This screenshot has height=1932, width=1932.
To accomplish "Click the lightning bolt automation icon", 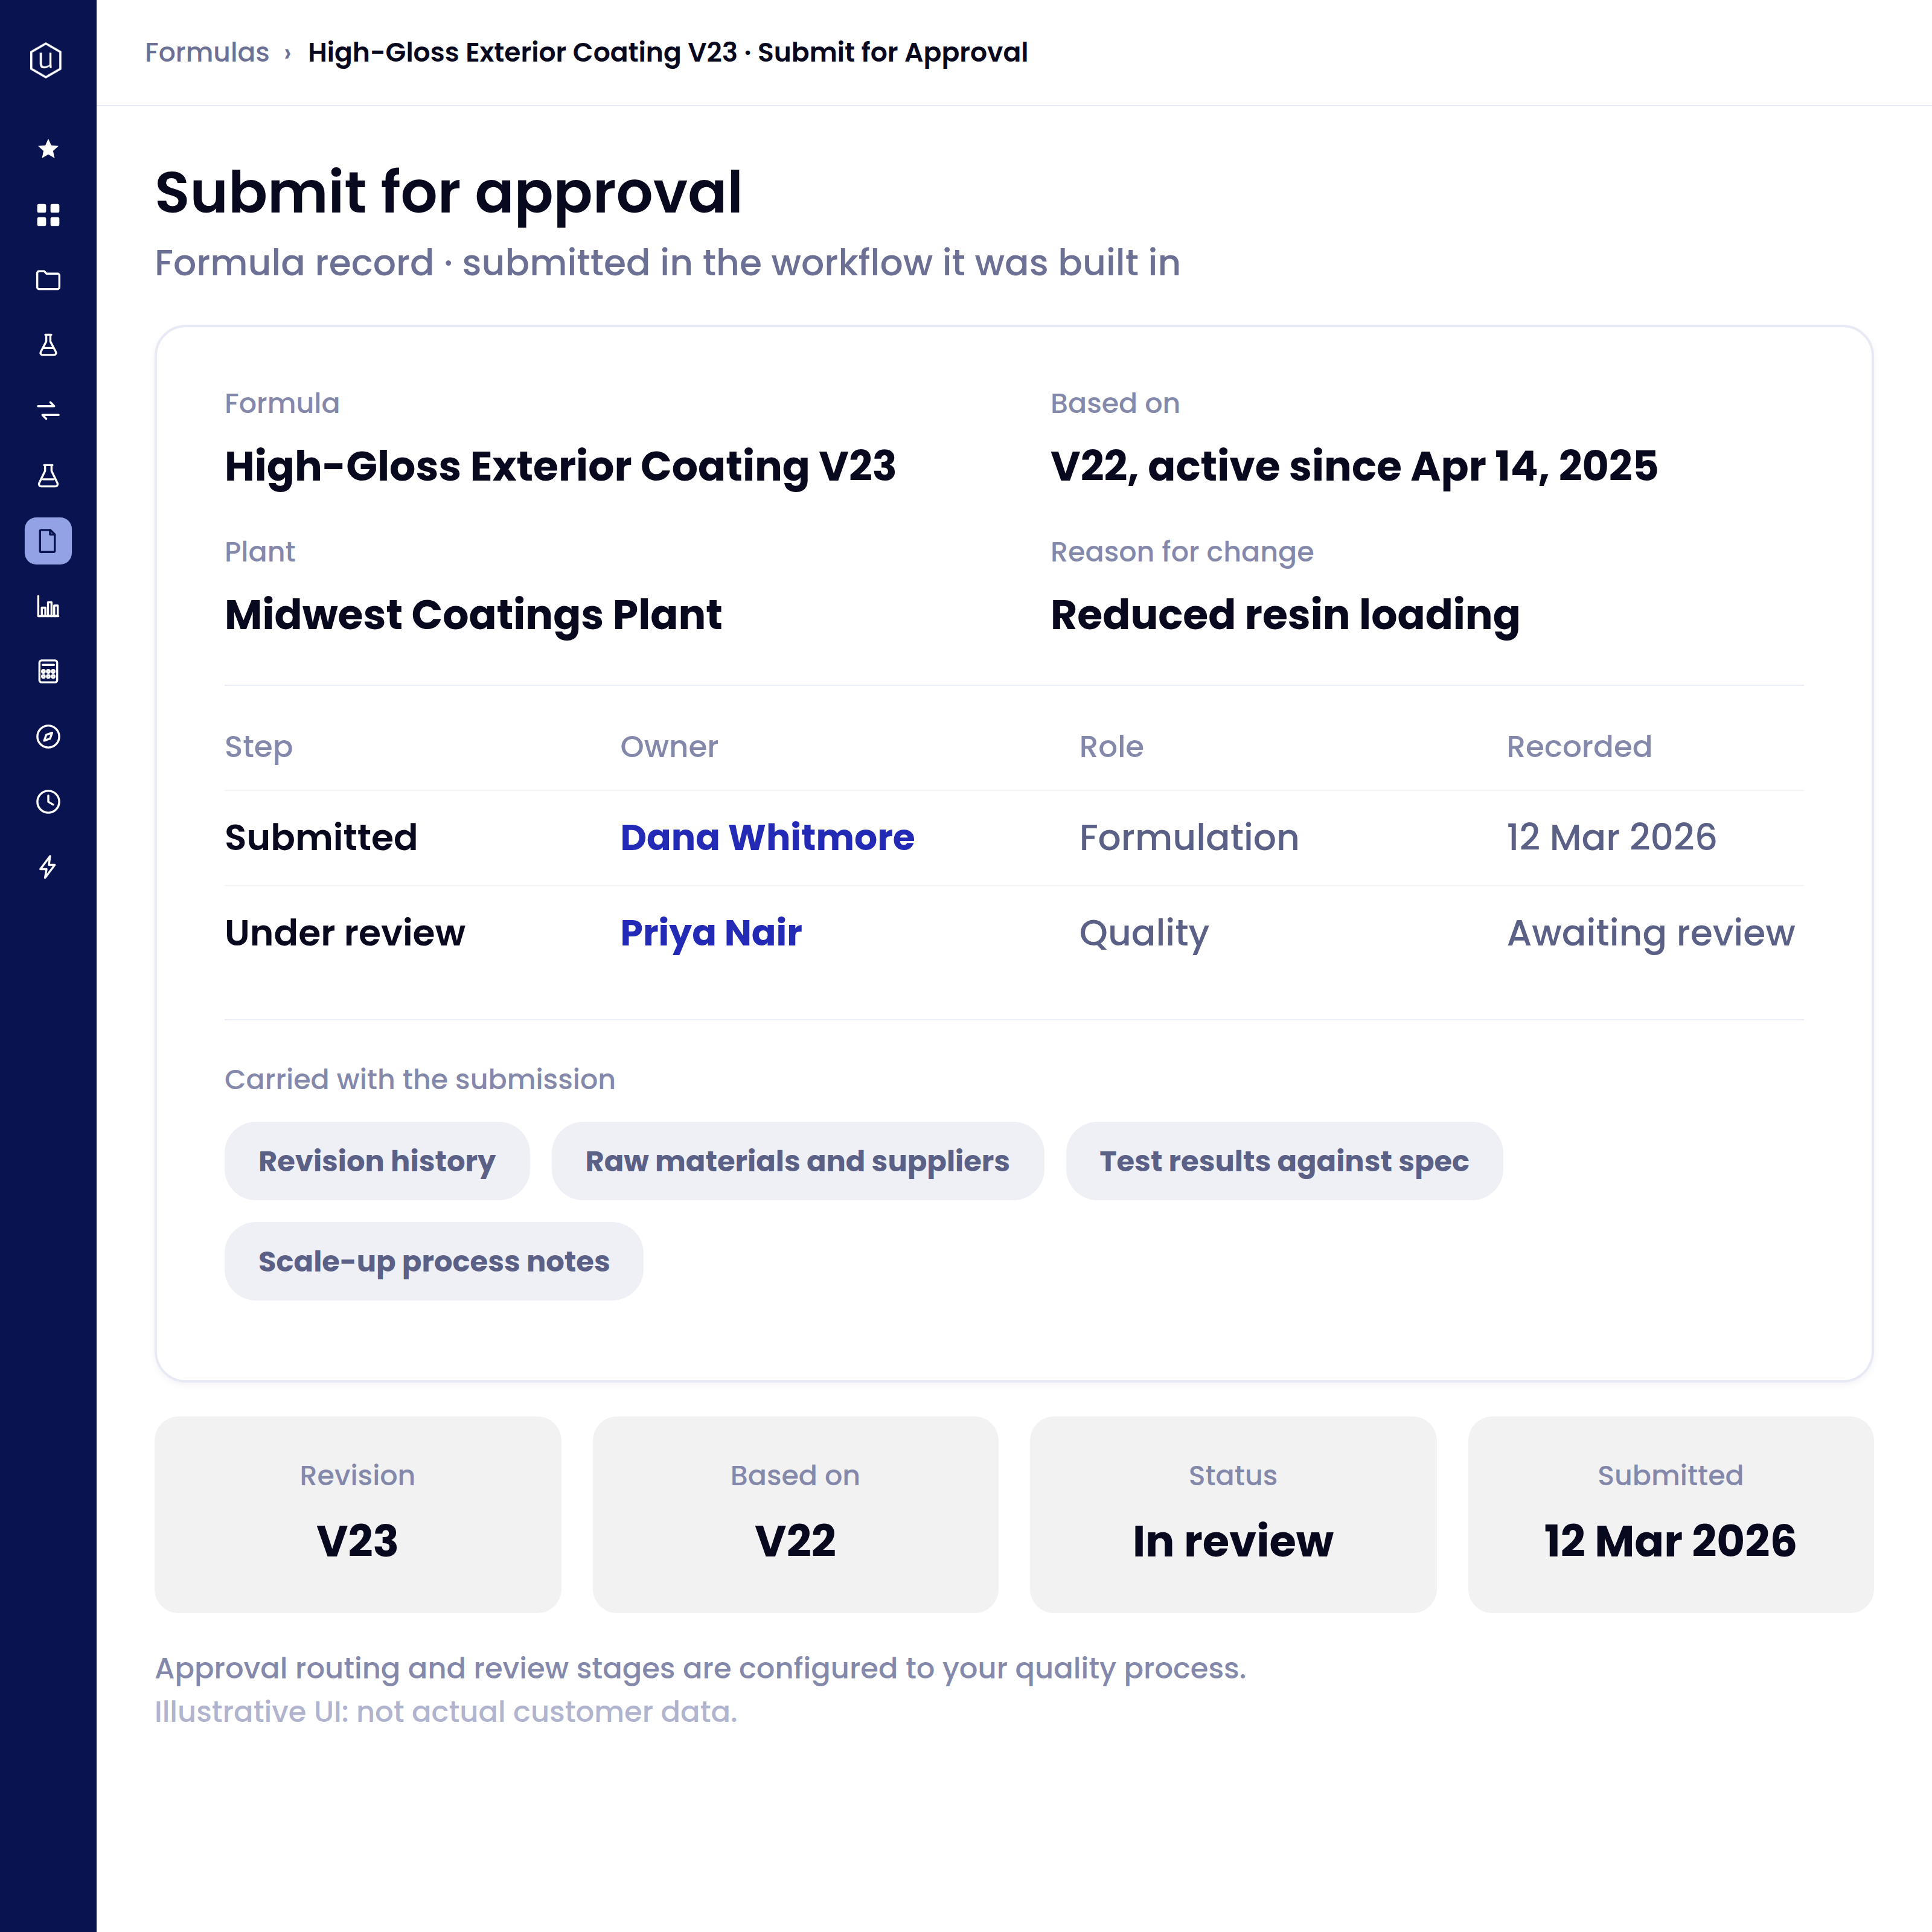I will pyautogui.click(x=48, y=867).
